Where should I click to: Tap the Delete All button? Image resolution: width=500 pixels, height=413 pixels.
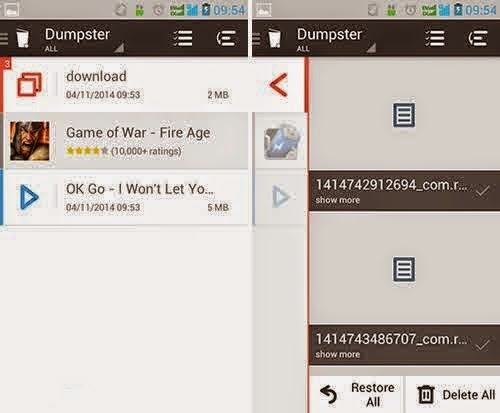tap(454, 395)
